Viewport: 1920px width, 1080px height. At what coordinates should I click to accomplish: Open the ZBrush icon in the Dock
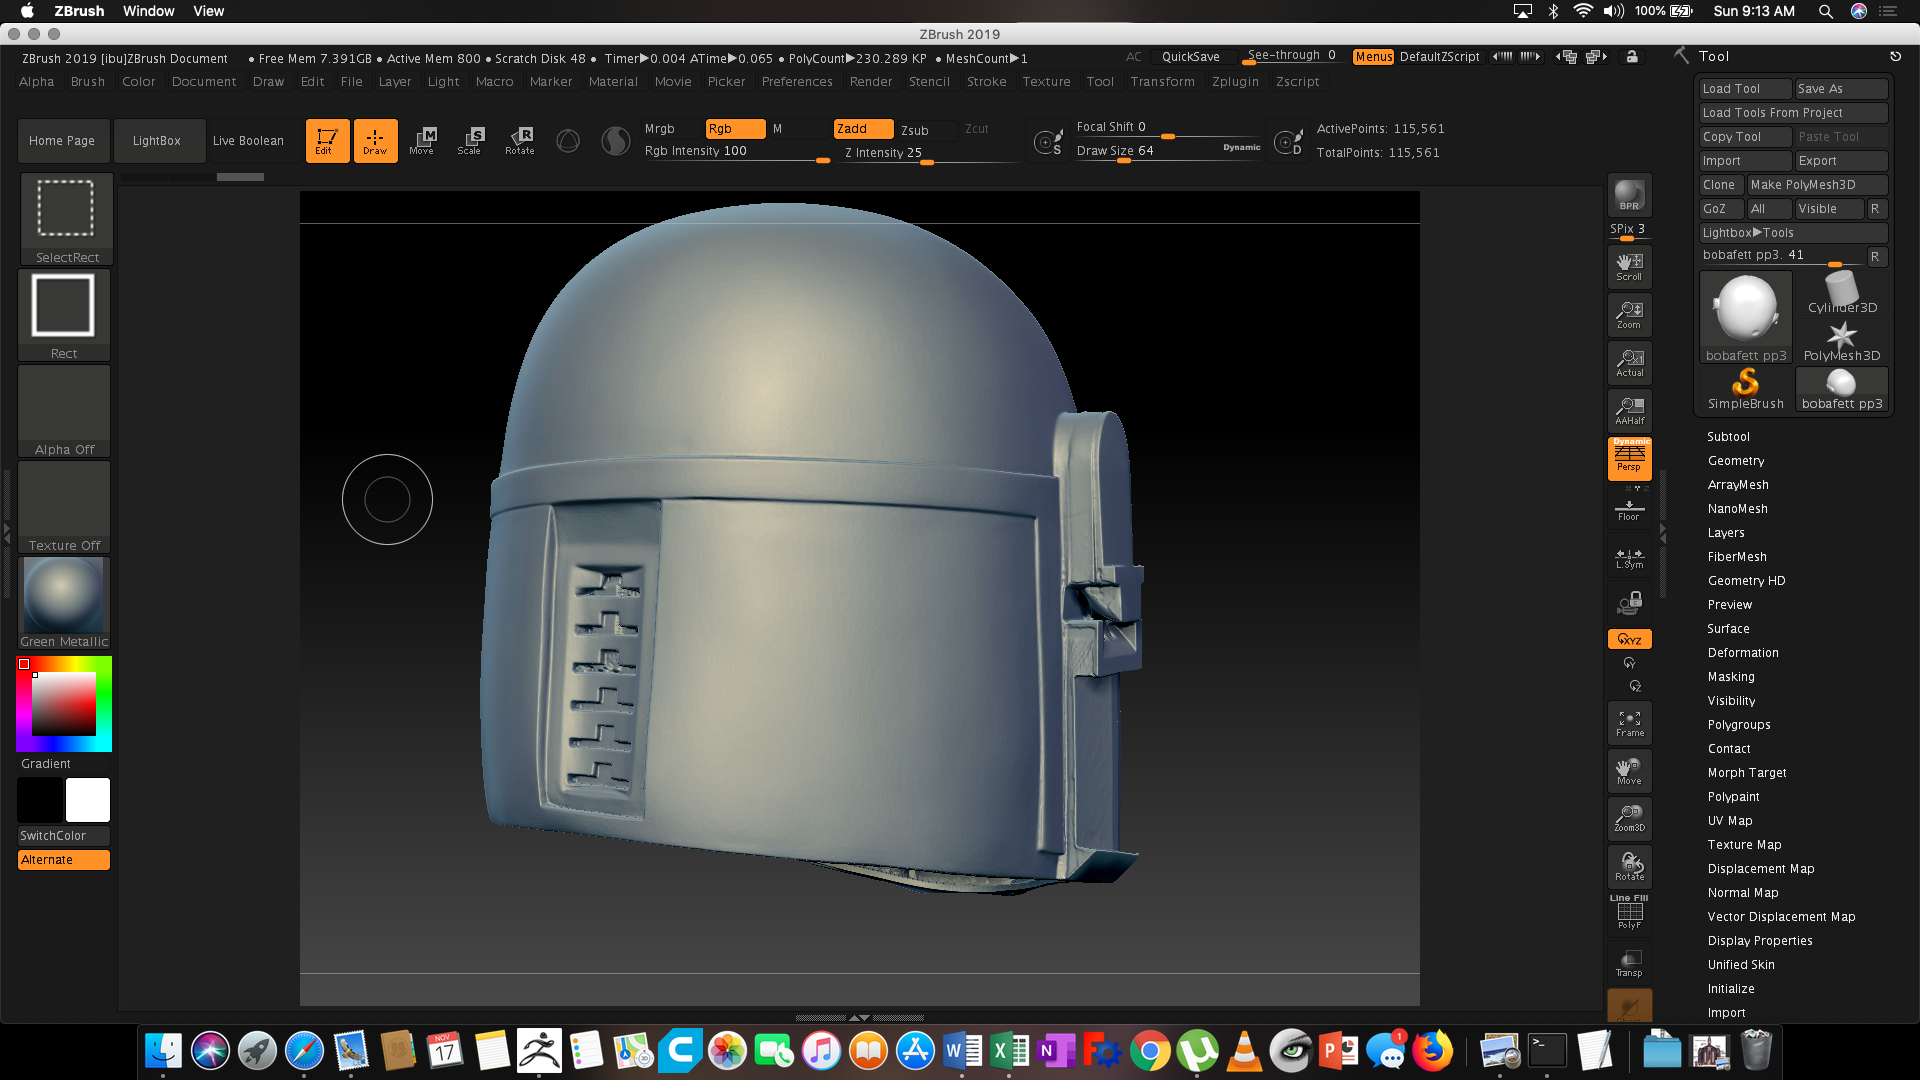(539, 1051)
